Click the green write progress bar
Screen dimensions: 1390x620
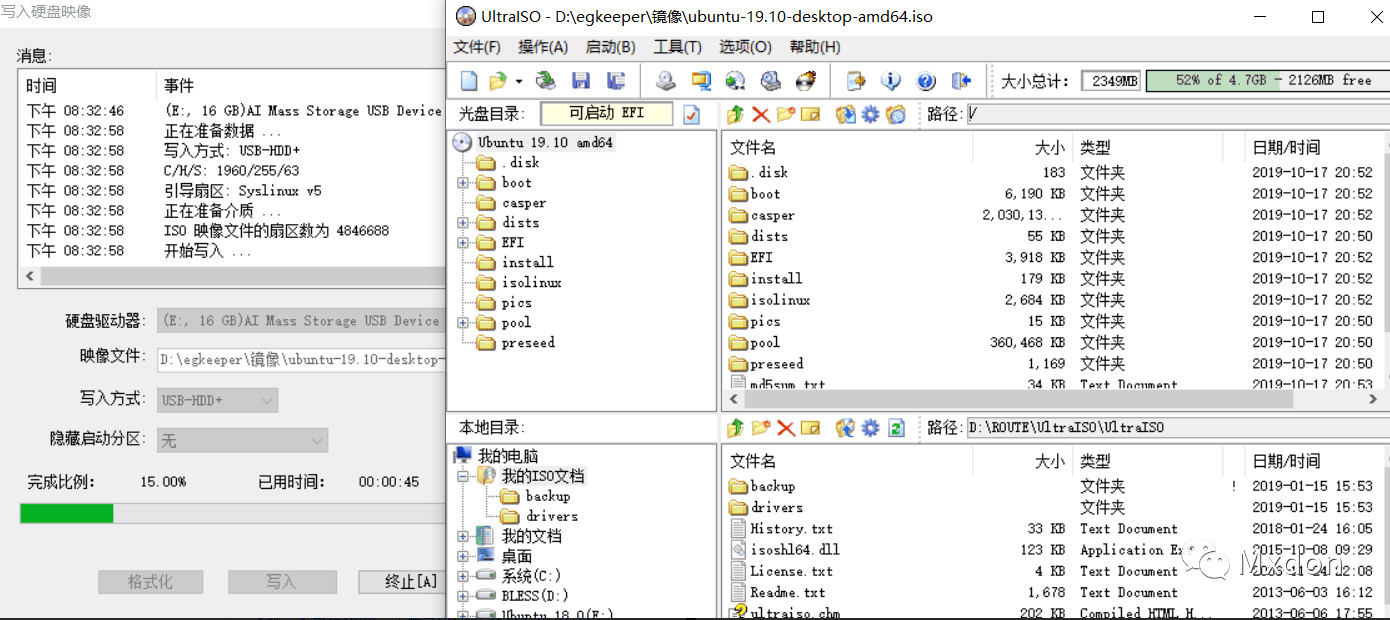(x=66, y=513)
